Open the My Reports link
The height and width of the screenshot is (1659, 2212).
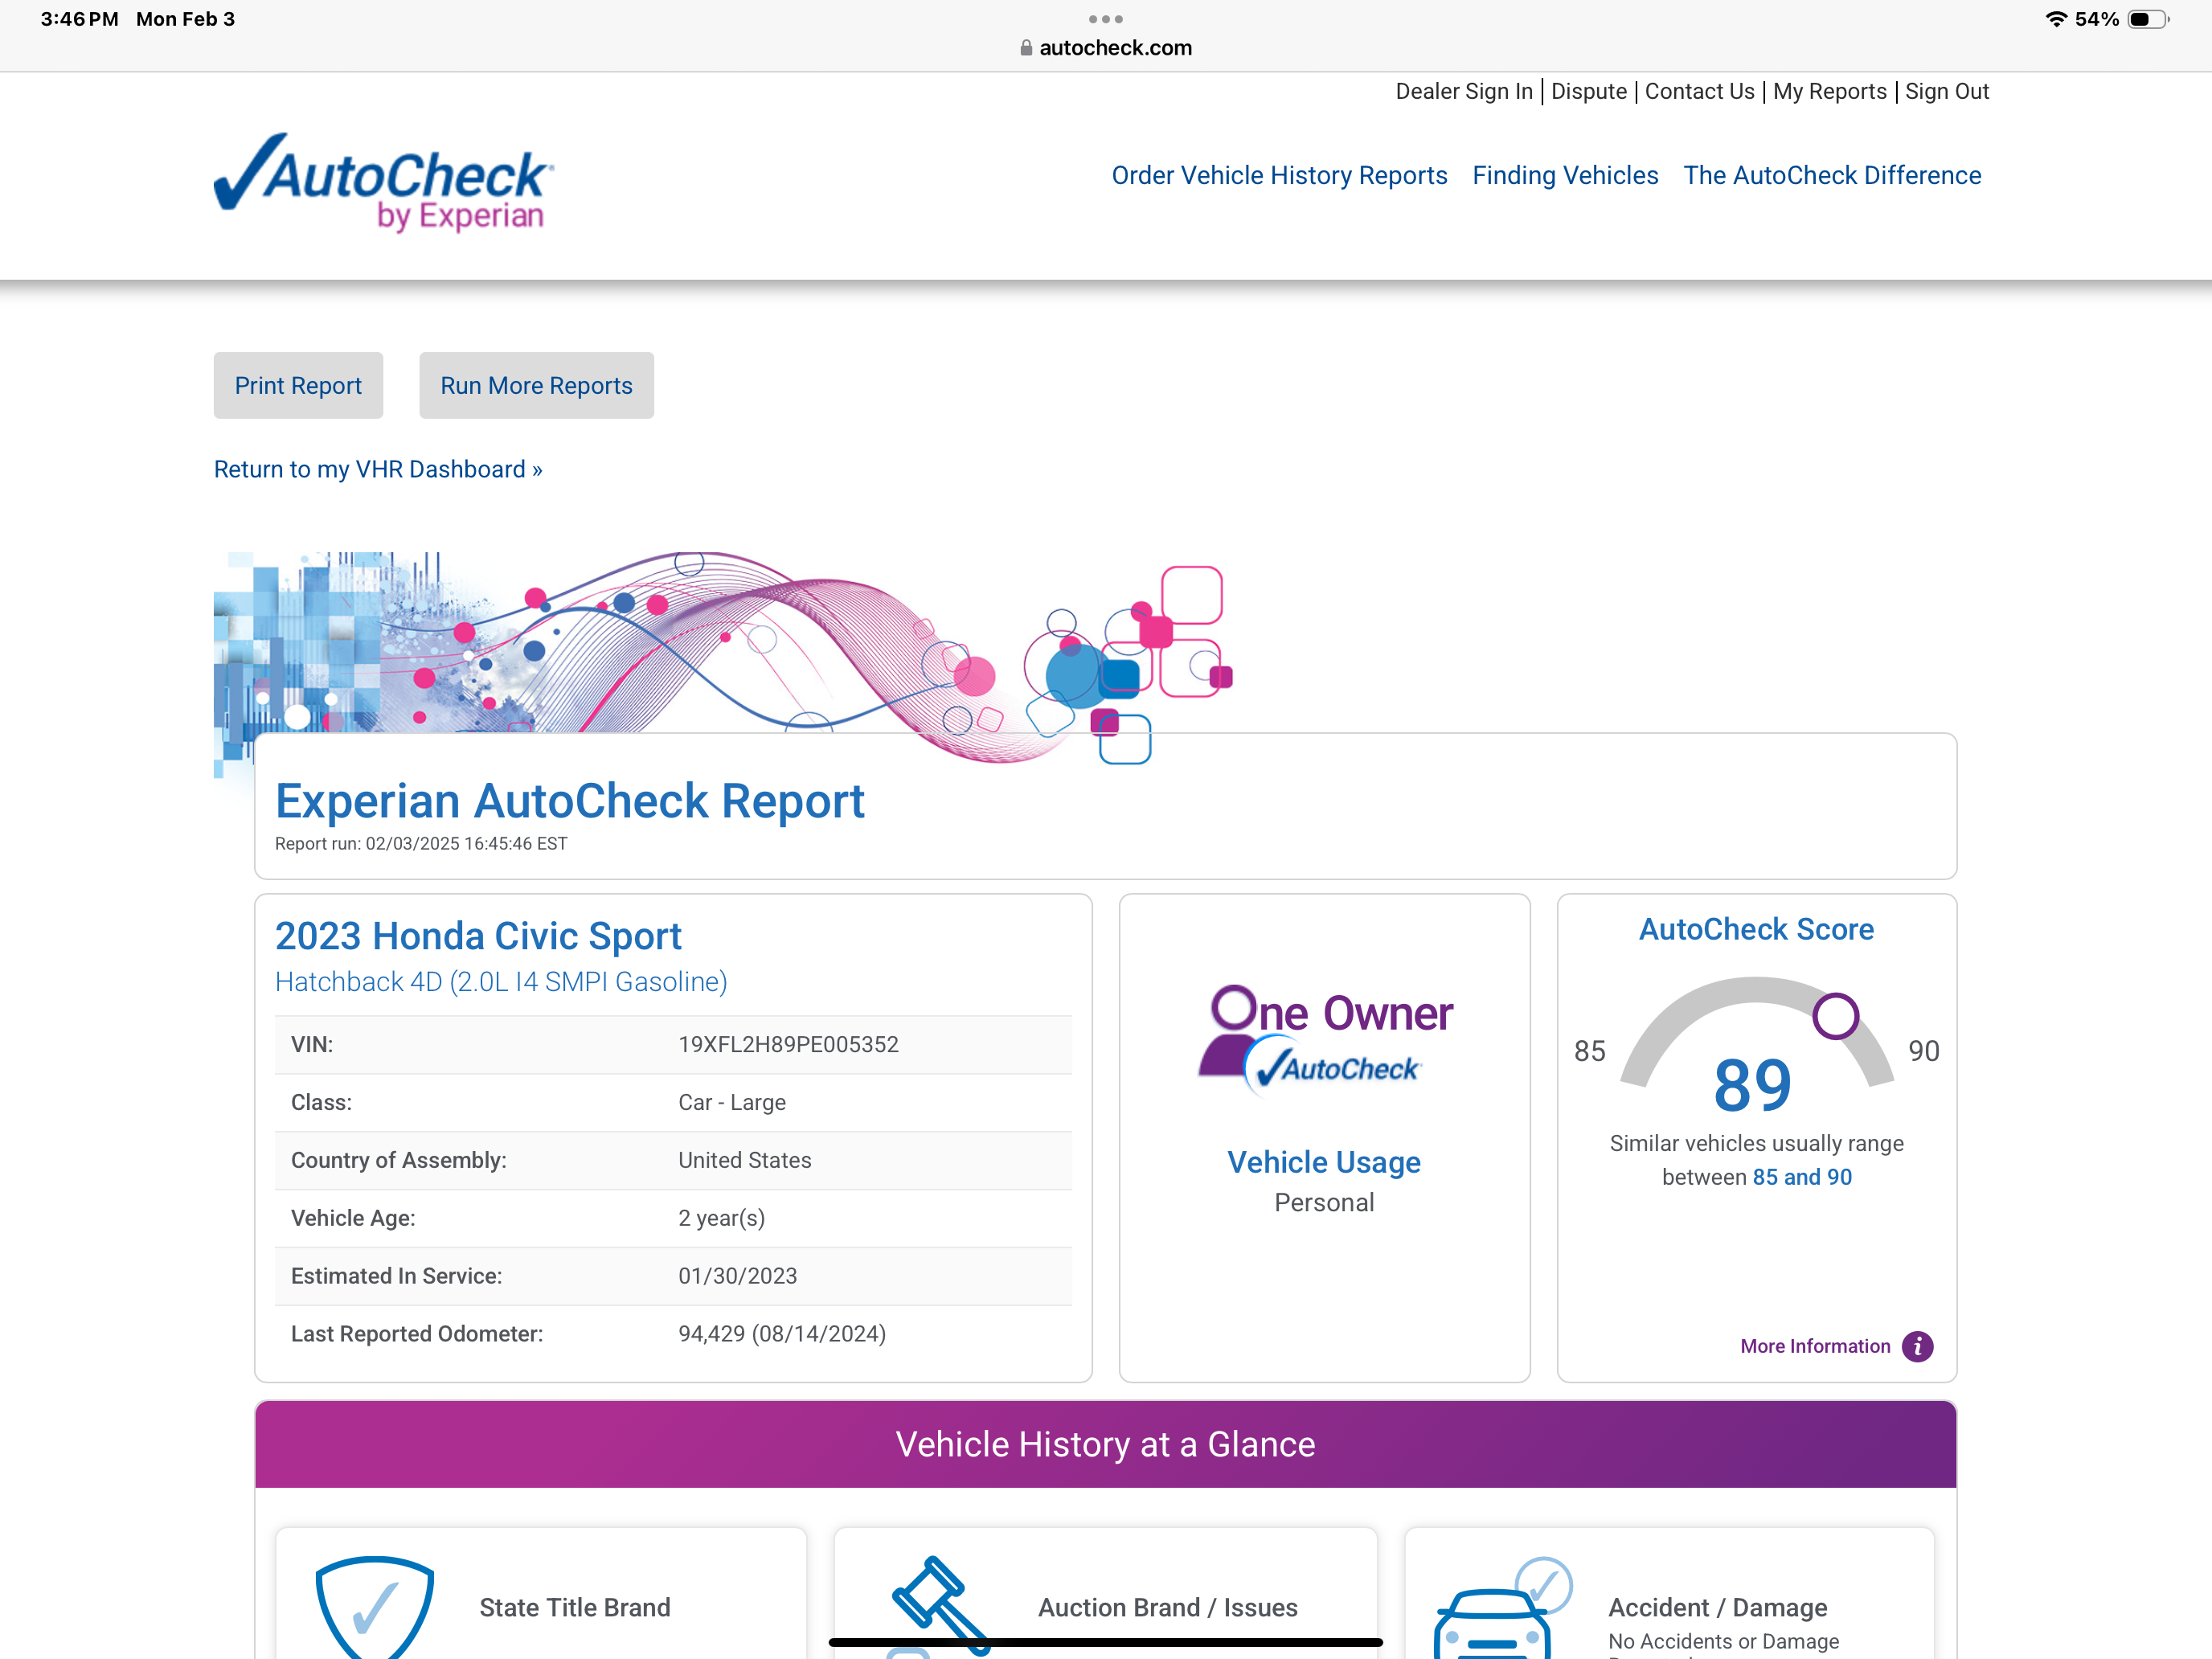click(x=1829, y=91)
